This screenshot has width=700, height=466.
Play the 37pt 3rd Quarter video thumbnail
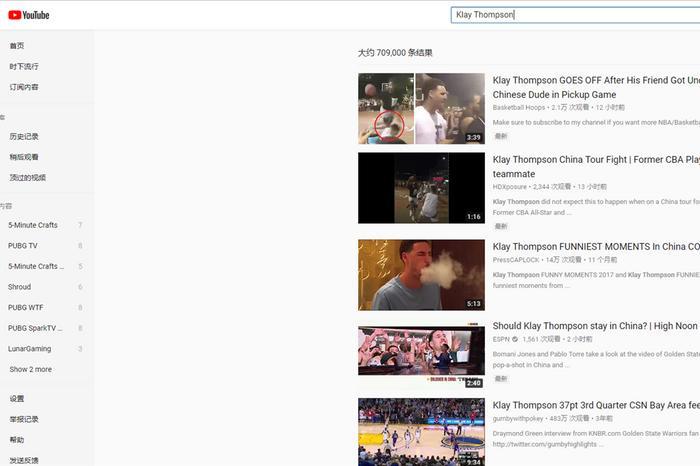[421, 432]
